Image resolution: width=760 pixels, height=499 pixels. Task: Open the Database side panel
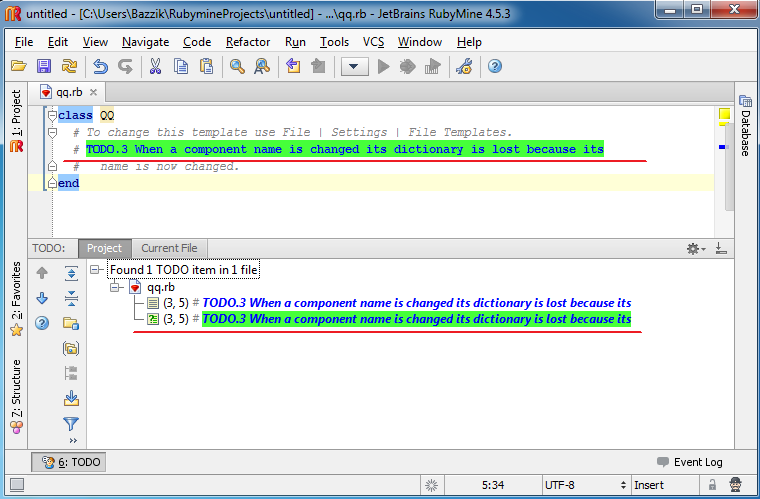745,126
